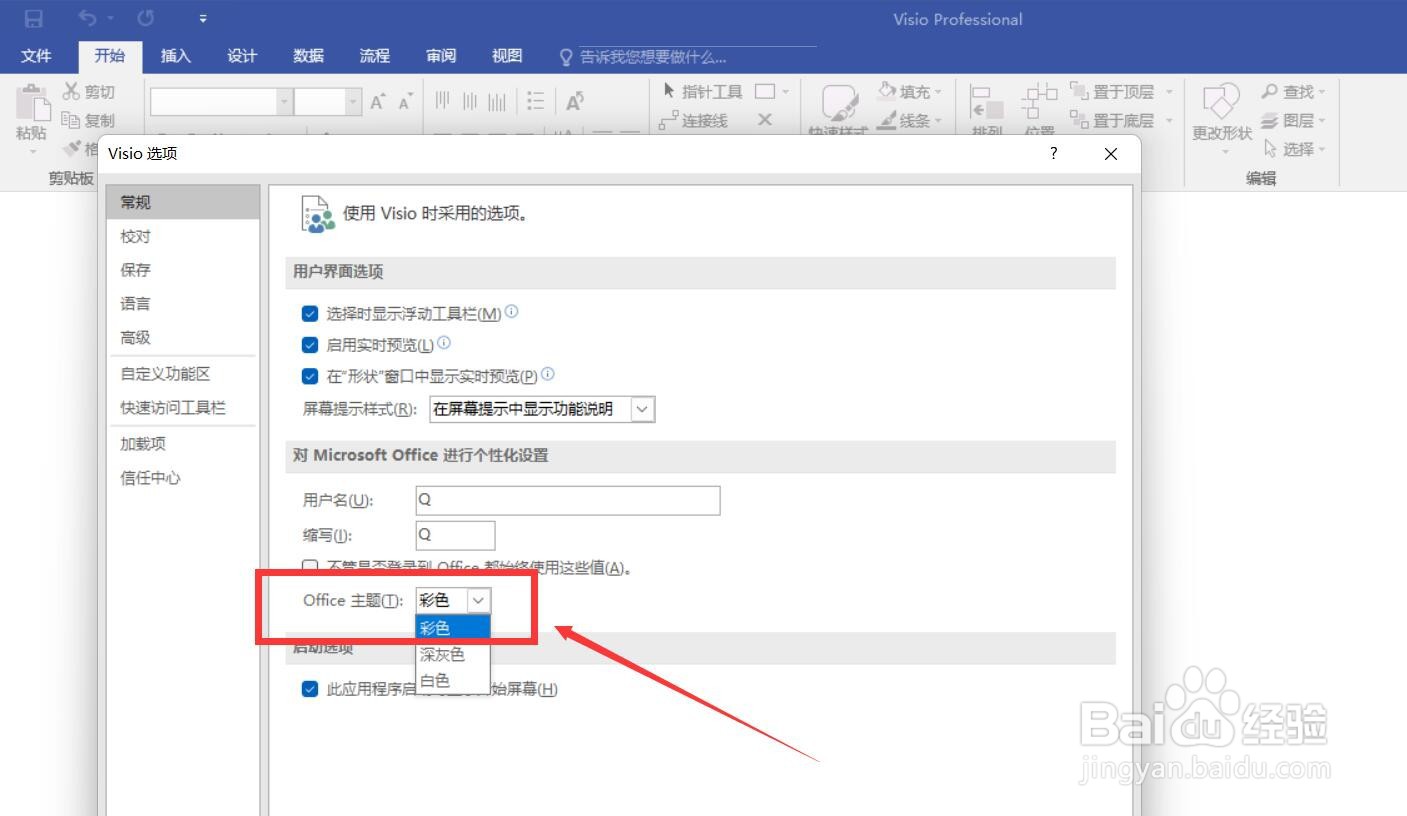Image resolution: width=1407 pixels, height=816 pixels.
Task: Select the Connector tool
Action: pos(694,120)
